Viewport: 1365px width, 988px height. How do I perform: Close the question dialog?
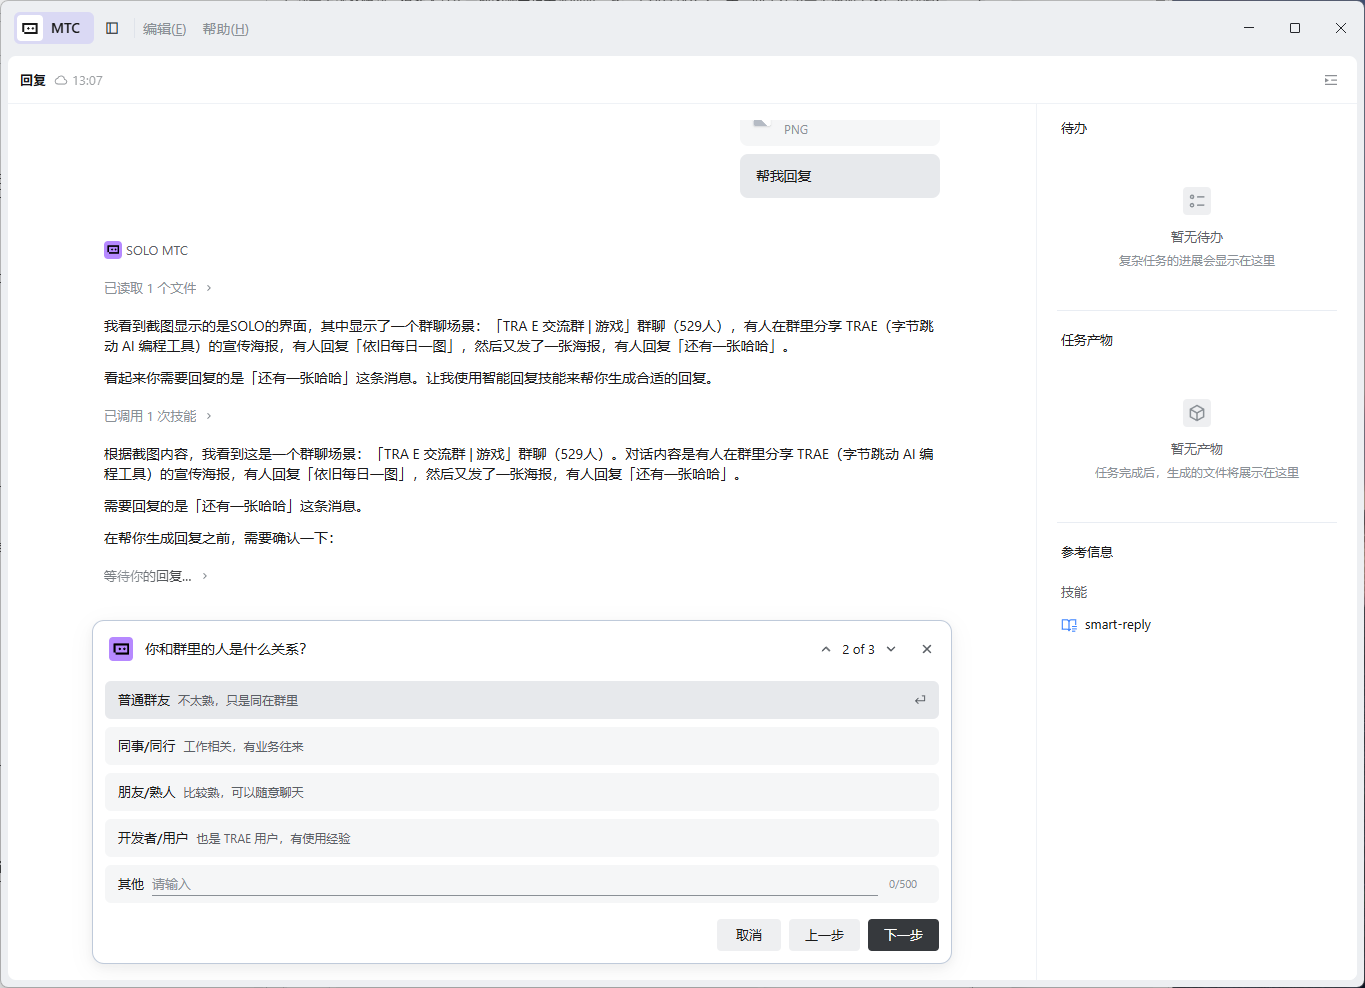927,649
